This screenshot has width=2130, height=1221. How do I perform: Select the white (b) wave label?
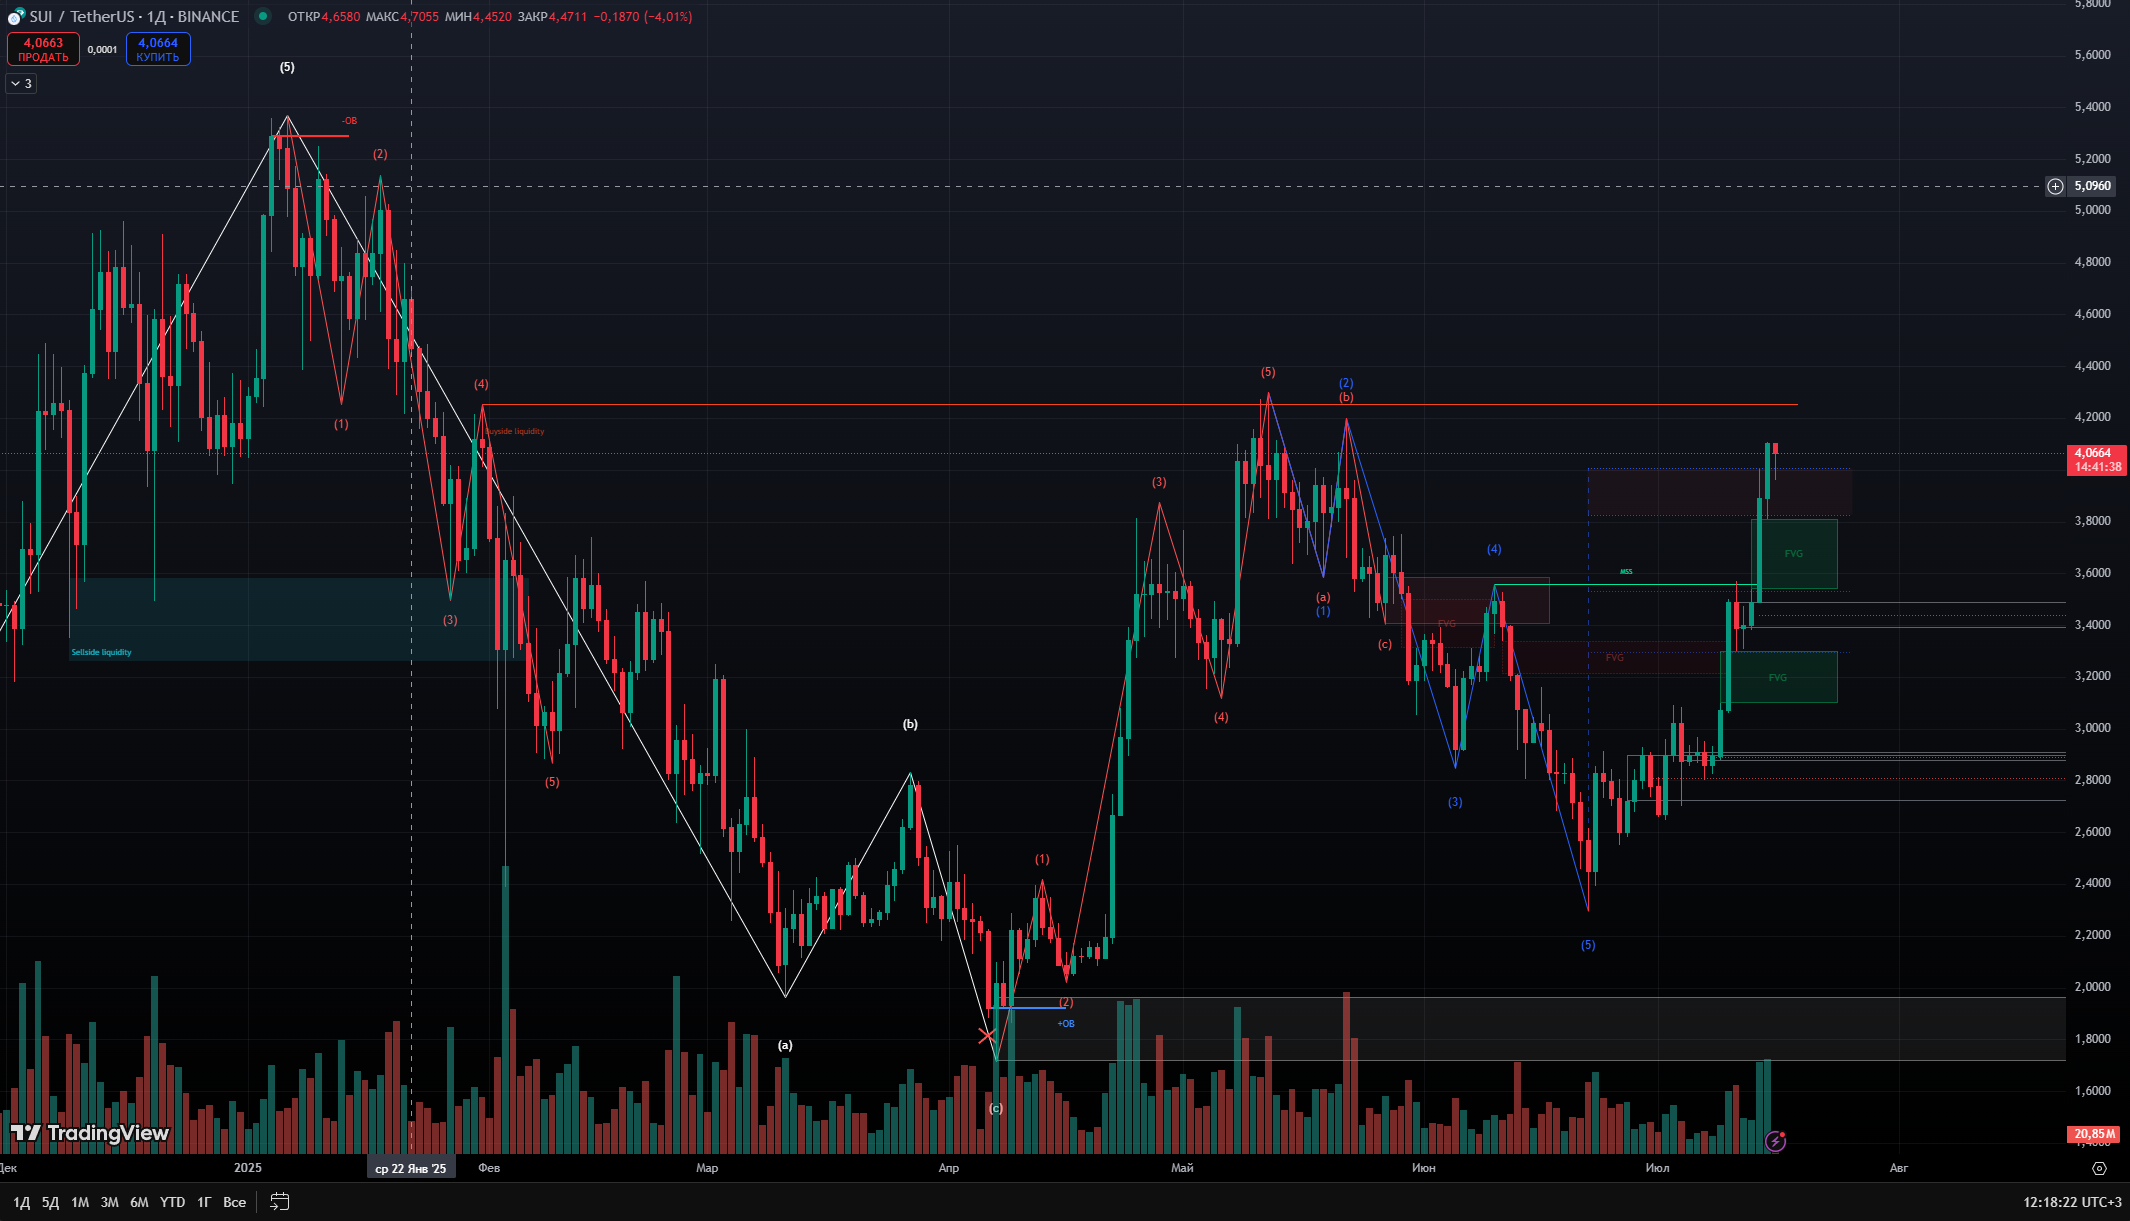pos(910,725)
